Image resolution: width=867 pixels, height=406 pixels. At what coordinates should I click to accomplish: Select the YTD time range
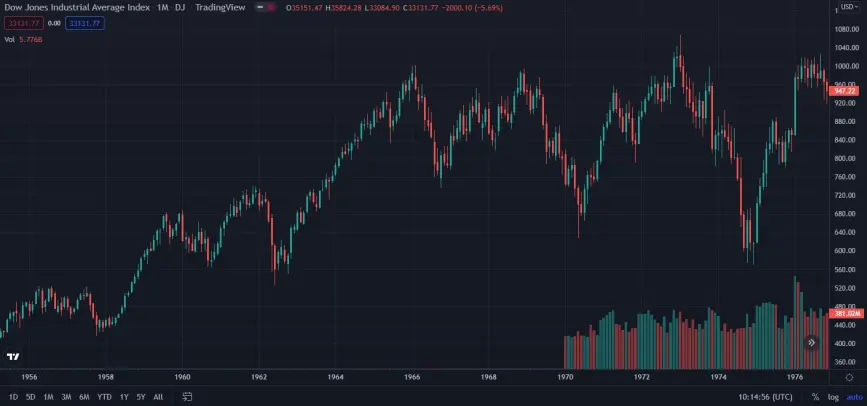coord(104,397)
